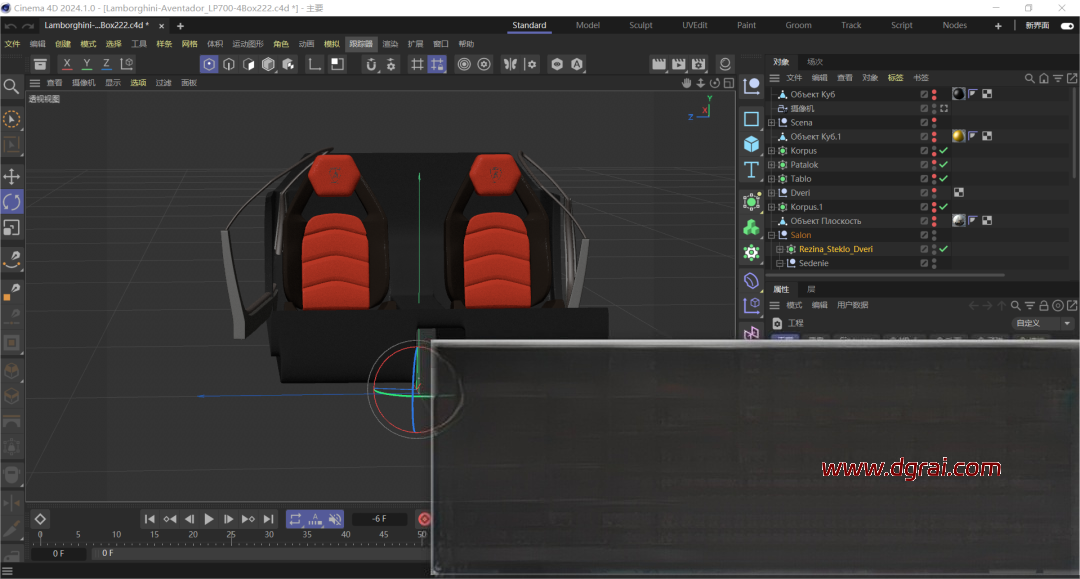Open the search magnifier in left toolbar
The image size is (1080, 579).
click(12, 87)
